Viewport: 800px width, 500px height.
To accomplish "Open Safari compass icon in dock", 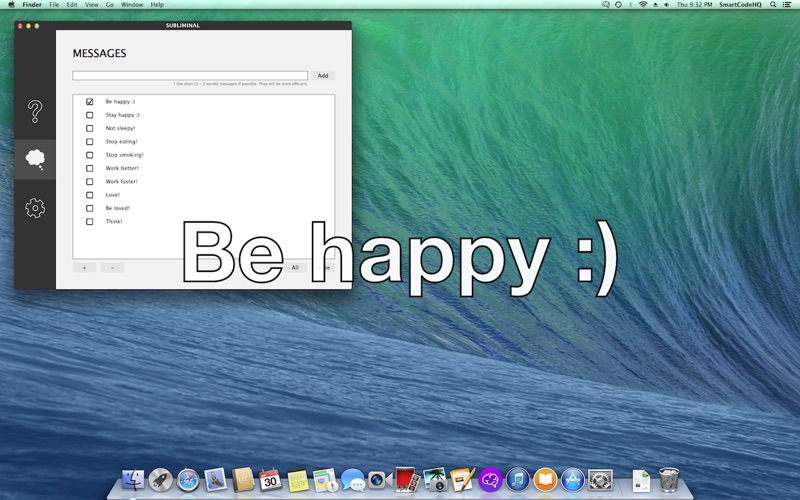I will [188, 480].
